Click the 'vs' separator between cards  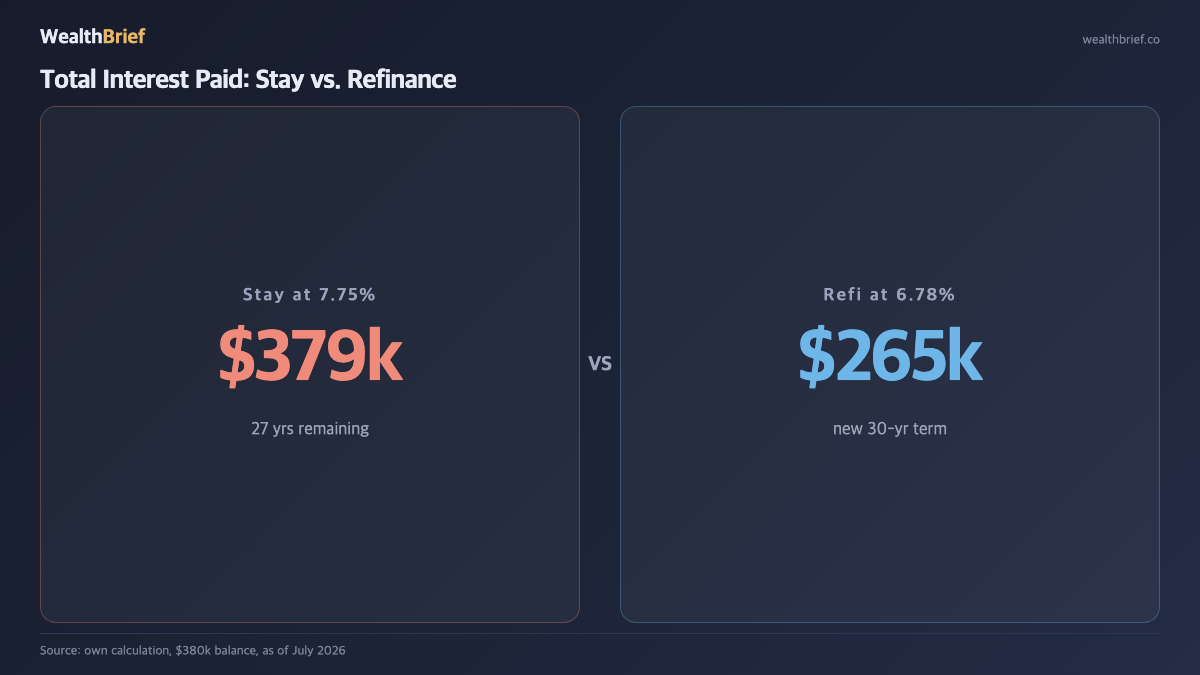pos(600,364)
